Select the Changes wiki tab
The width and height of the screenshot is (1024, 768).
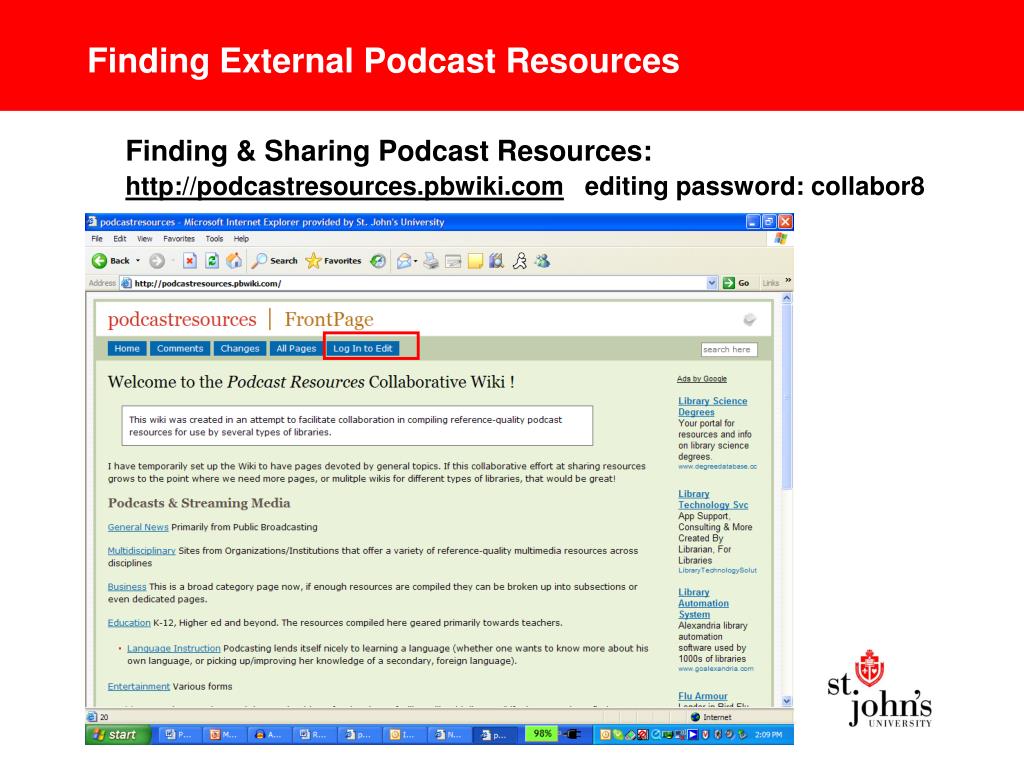tap(240, 349)
